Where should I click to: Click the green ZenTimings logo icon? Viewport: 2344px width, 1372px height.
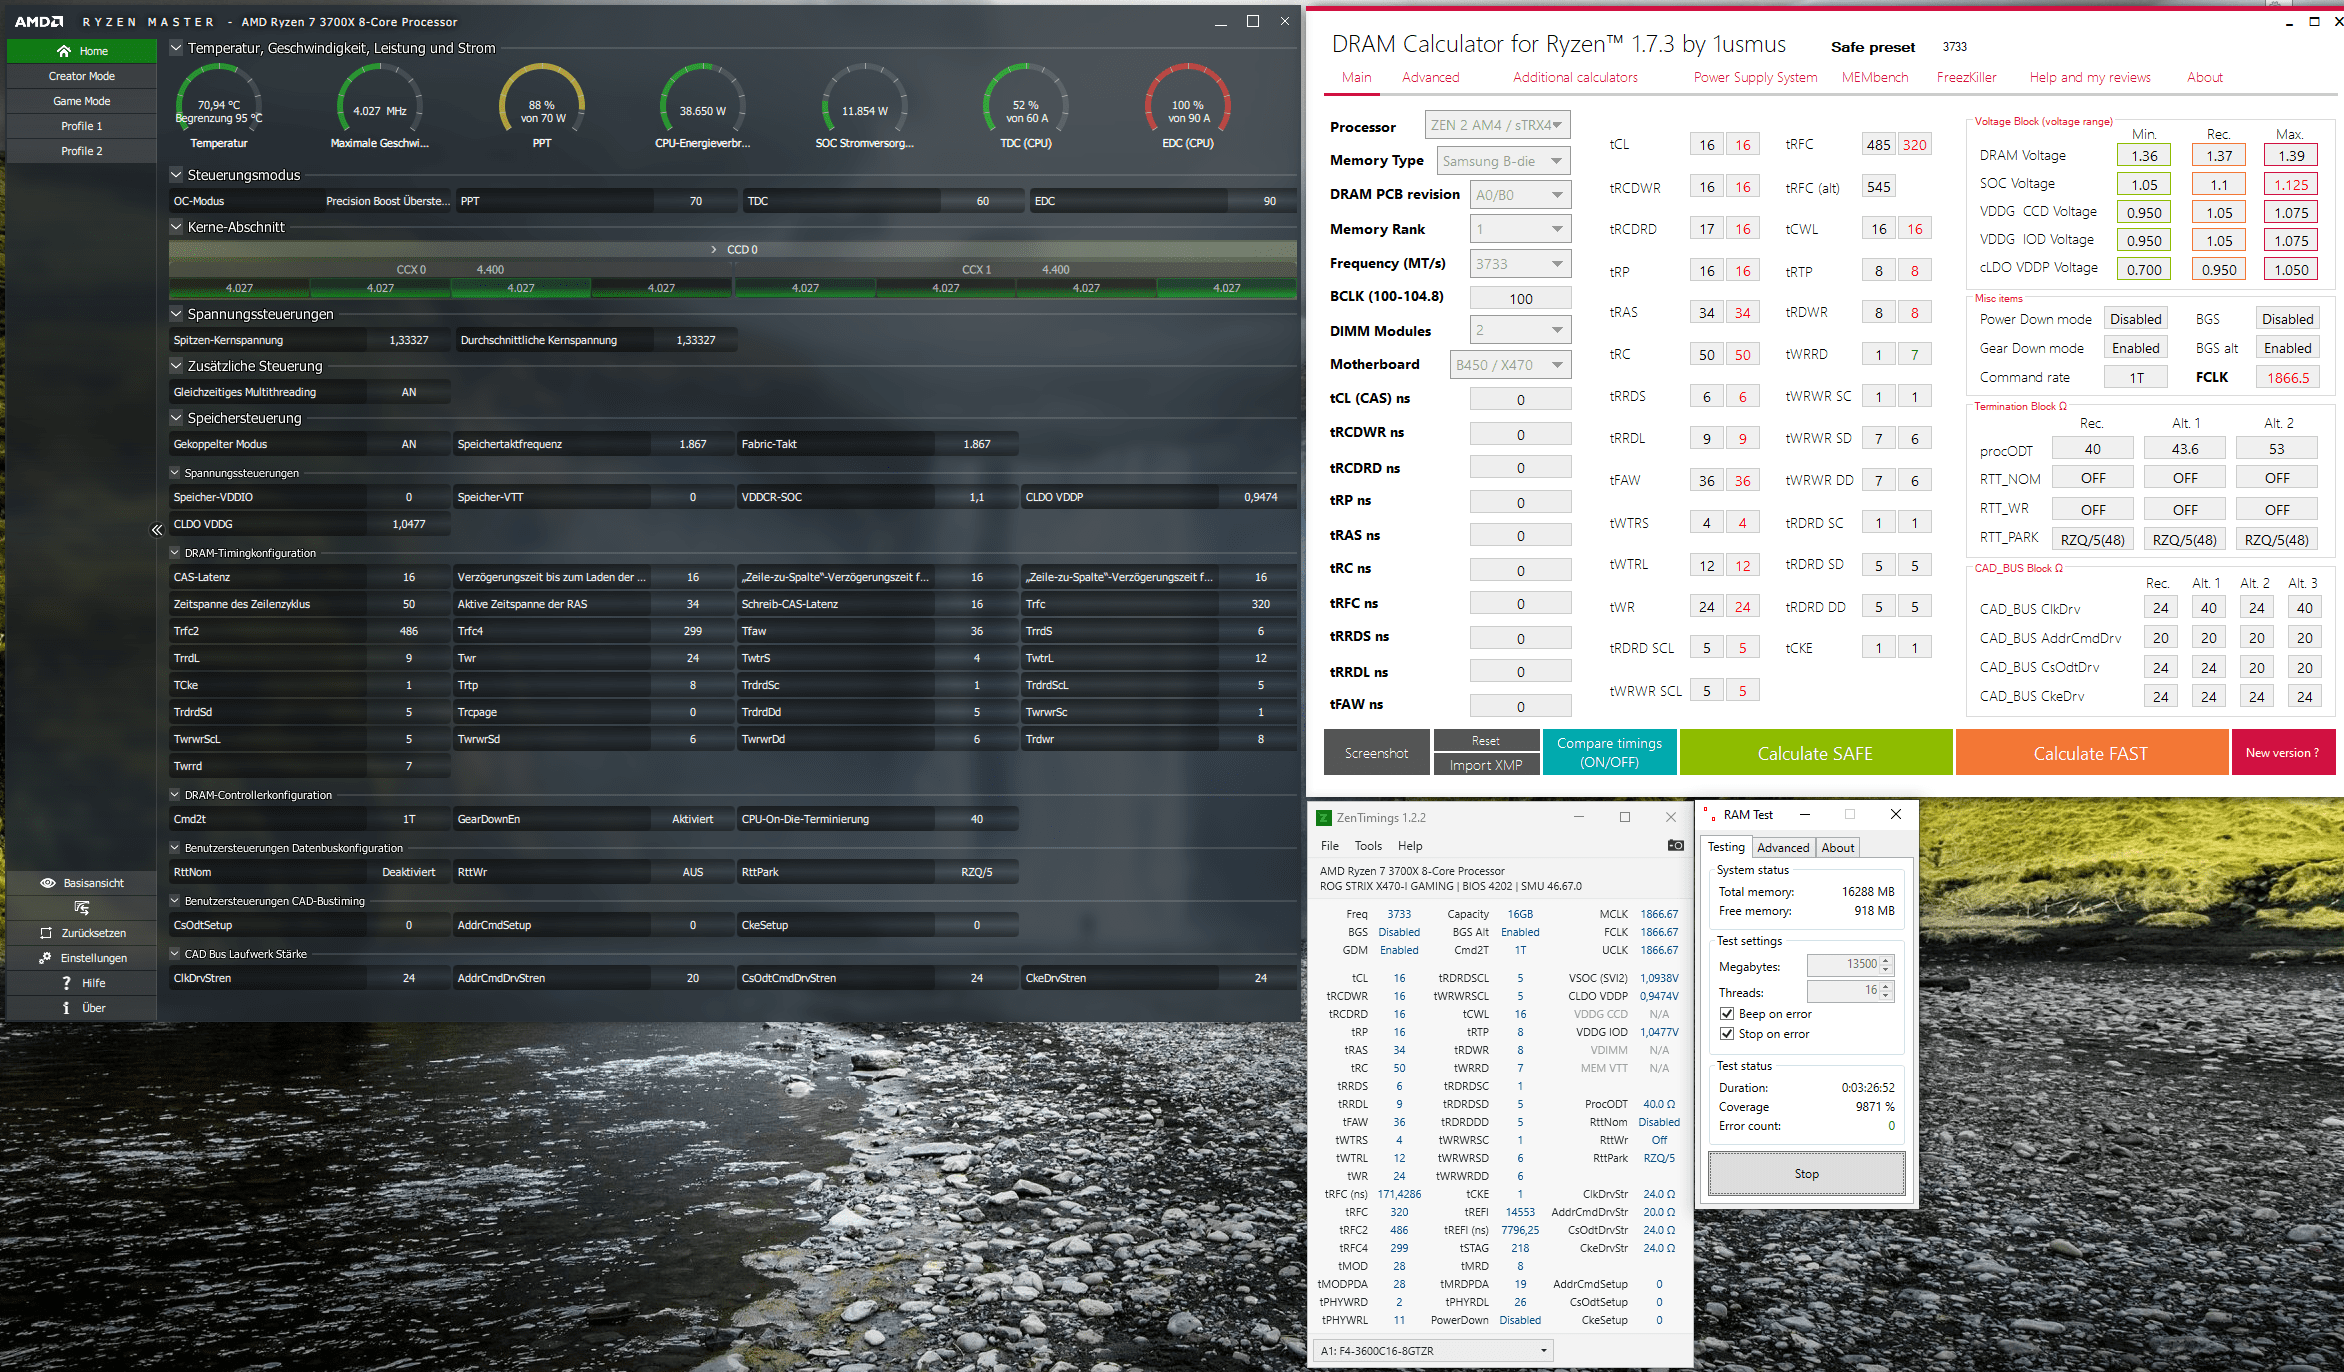[1323, 818]
